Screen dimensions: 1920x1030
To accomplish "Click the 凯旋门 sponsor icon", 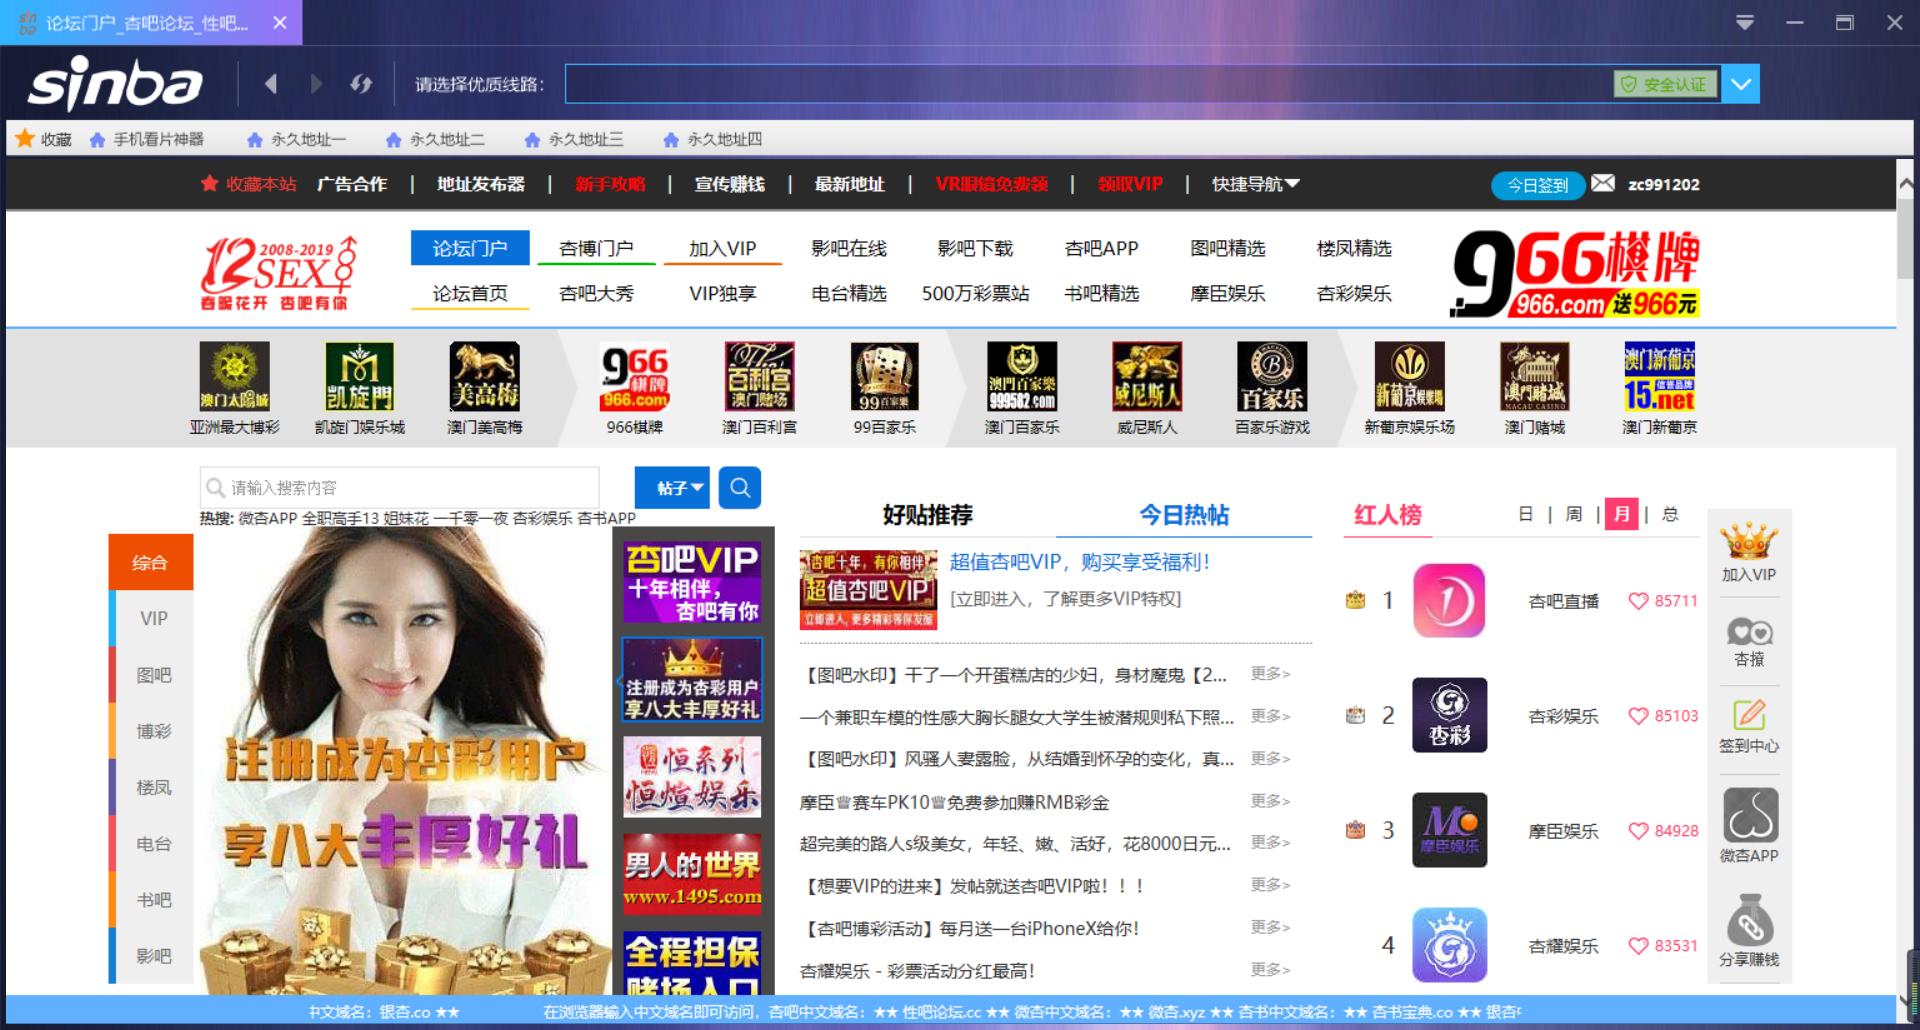I will point(360,377).
